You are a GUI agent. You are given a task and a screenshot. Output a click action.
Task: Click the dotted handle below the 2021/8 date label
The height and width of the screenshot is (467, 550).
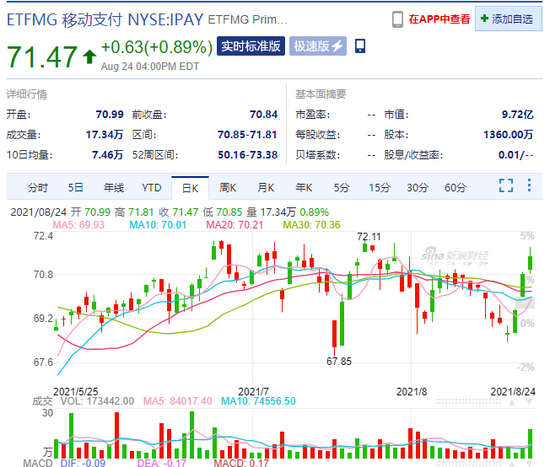468,402
